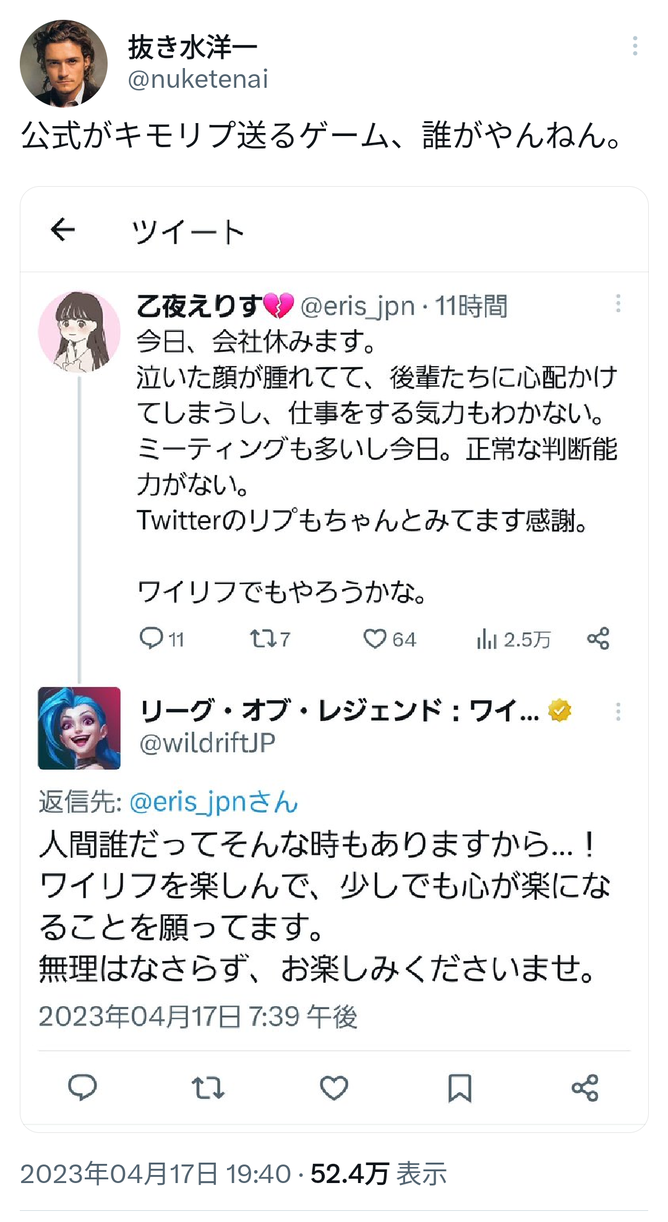The width and height of the screenshot is (668, 1222).
Task: Tap the gold verified badge
Action: (561, 712)
